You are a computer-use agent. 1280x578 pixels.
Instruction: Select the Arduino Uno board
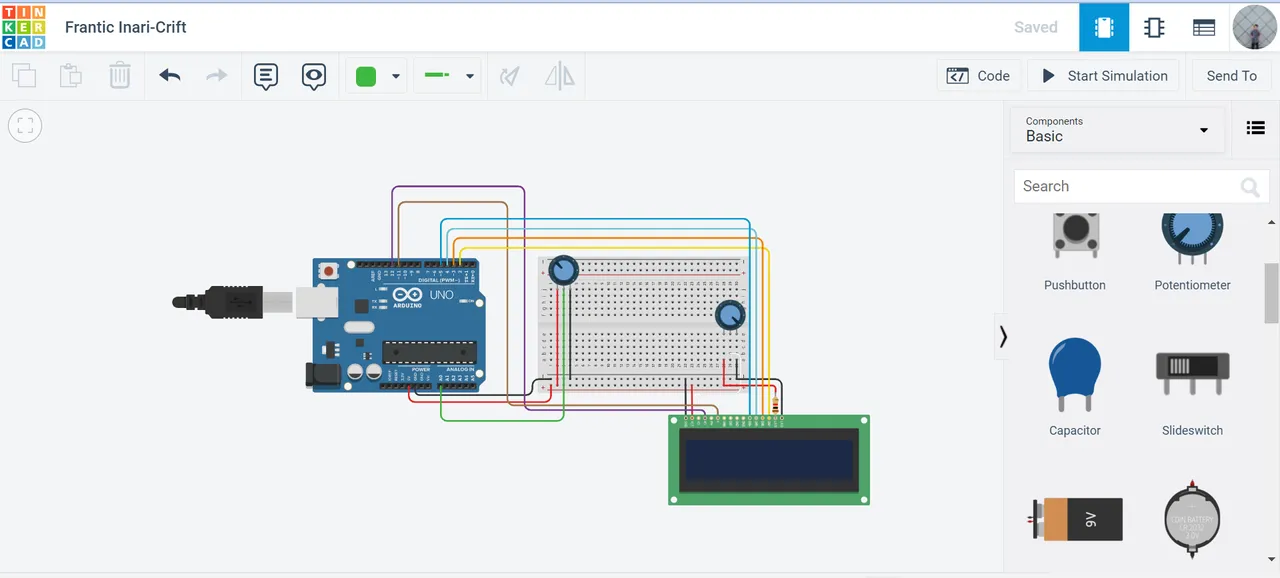point(398,324)
